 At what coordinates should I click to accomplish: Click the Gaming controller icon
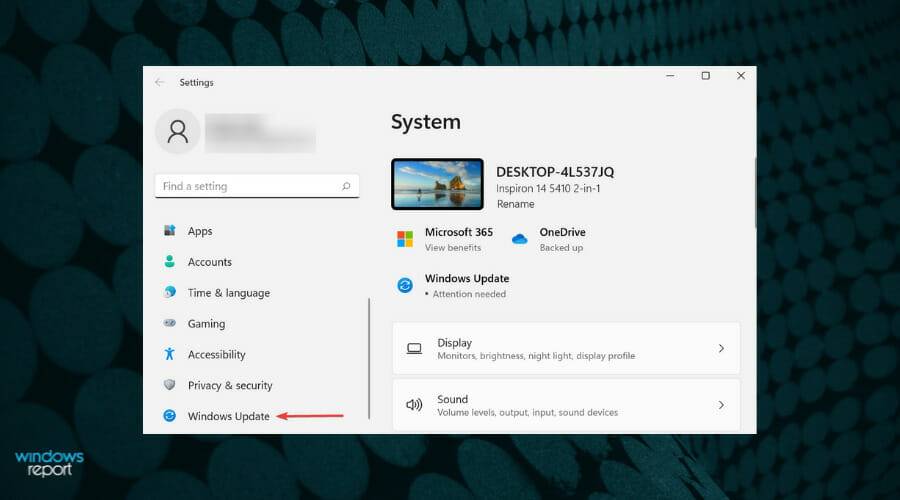(169, 324)
